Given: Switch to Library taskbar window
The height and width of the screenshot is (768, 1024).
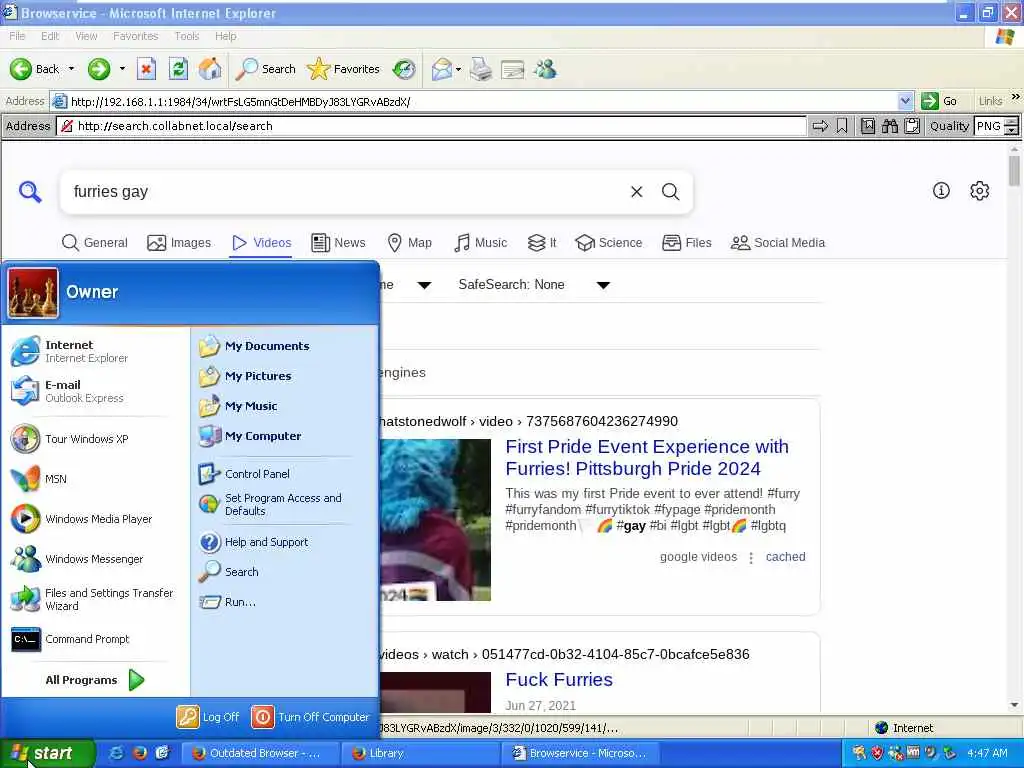Looking at the screenshot, I should point(420,754).
